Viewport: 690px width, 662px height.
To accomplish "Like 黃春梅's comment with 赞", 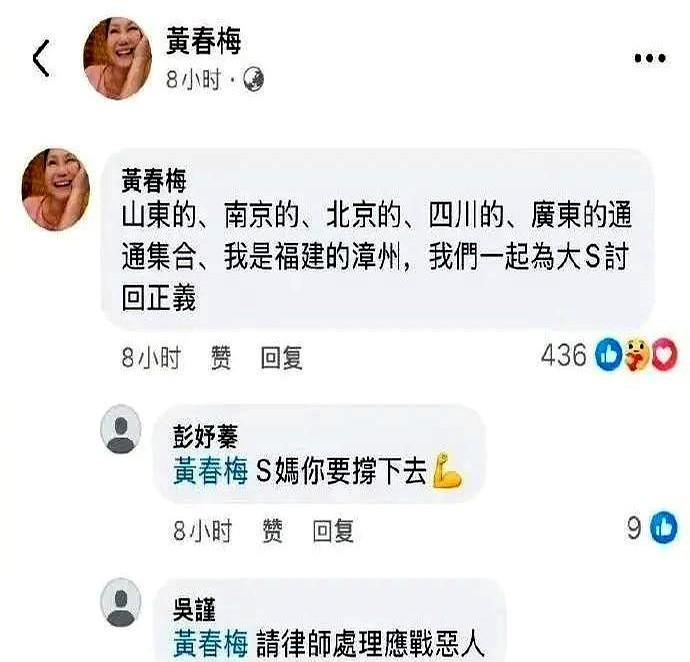I will pyautogui.click(x=220, y=357).
